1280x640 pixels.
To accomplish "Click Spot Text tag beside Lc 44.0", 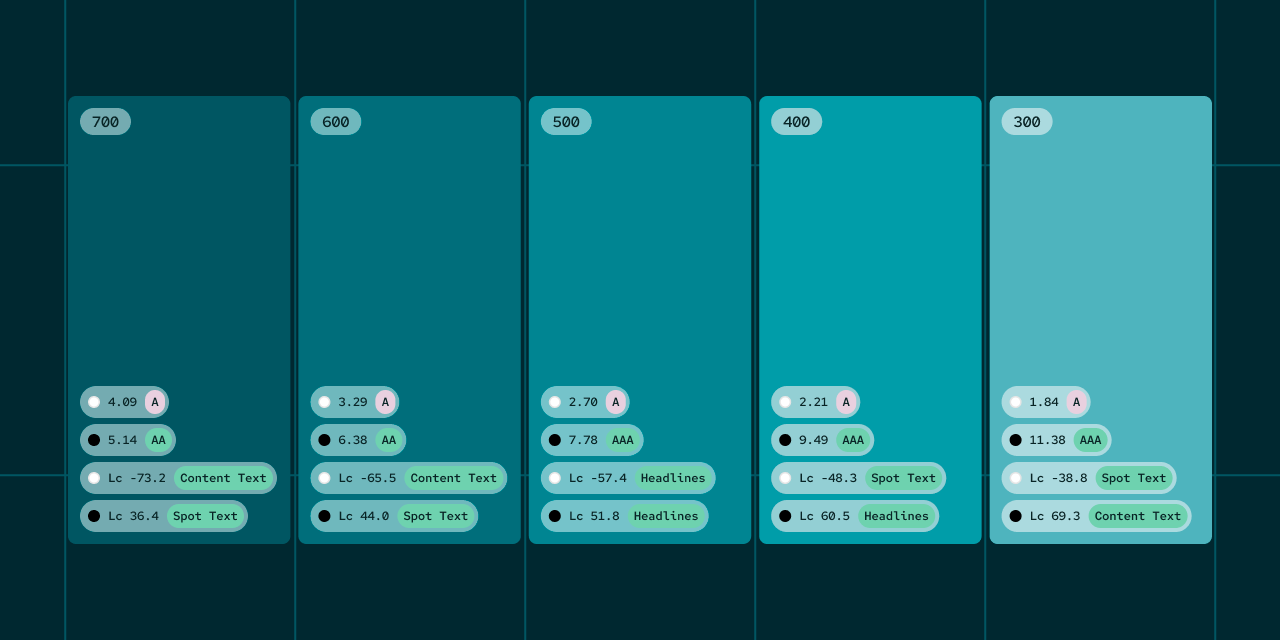I will (x=436, y=516).
